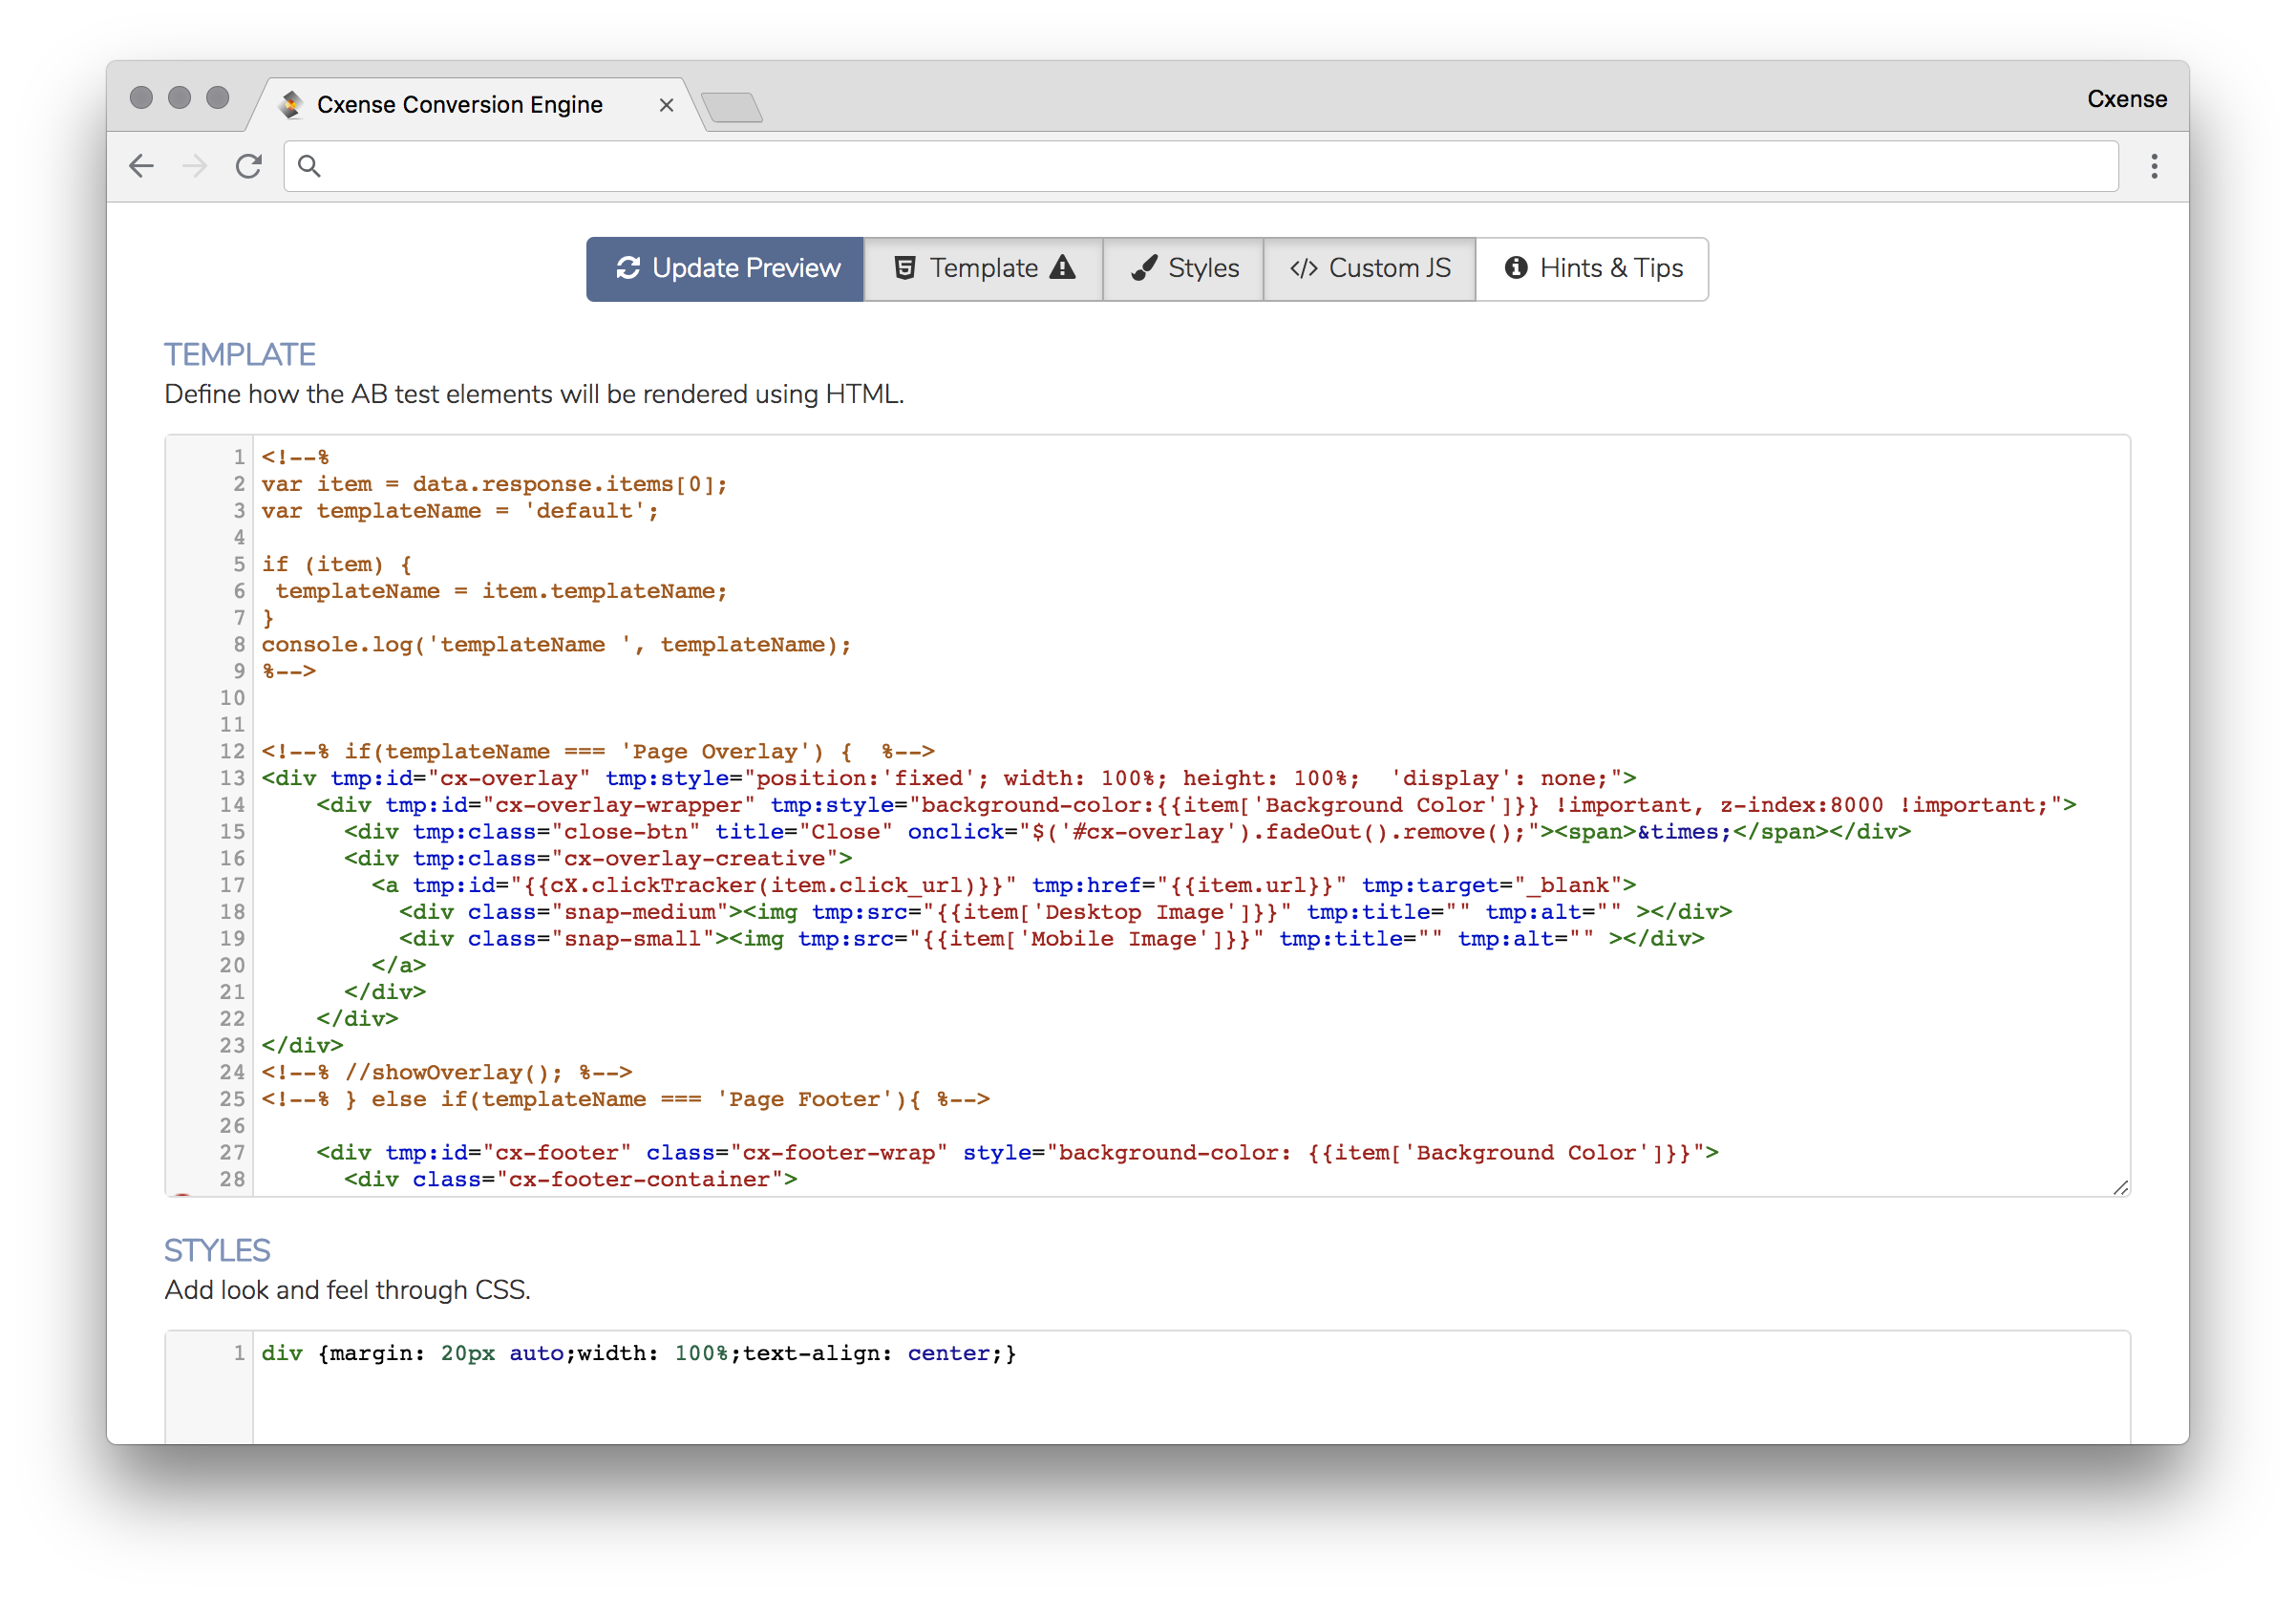Click the template editor resize handle
The image size is (2296, 1597).
[2121, 1187]
